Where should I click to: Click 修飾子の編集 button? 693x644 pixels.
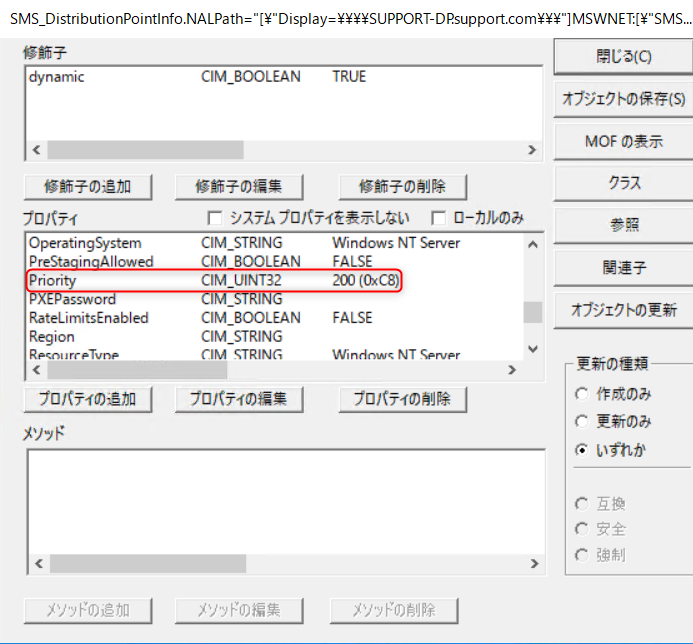(x=239, y=187)
